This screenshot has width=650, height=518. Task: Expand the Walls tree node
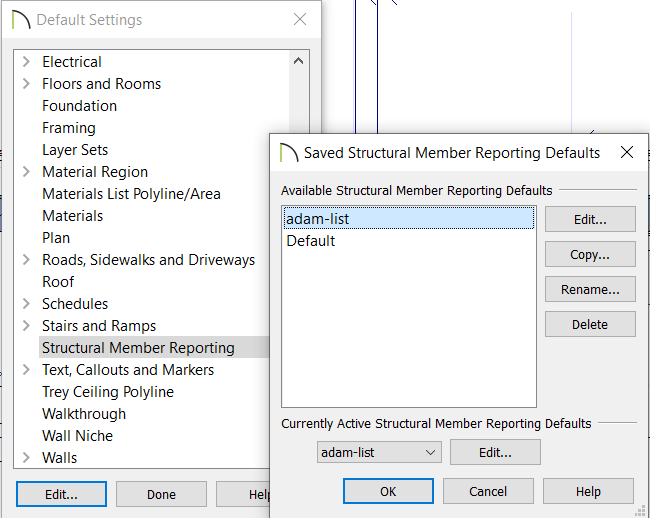click(26, 457)
